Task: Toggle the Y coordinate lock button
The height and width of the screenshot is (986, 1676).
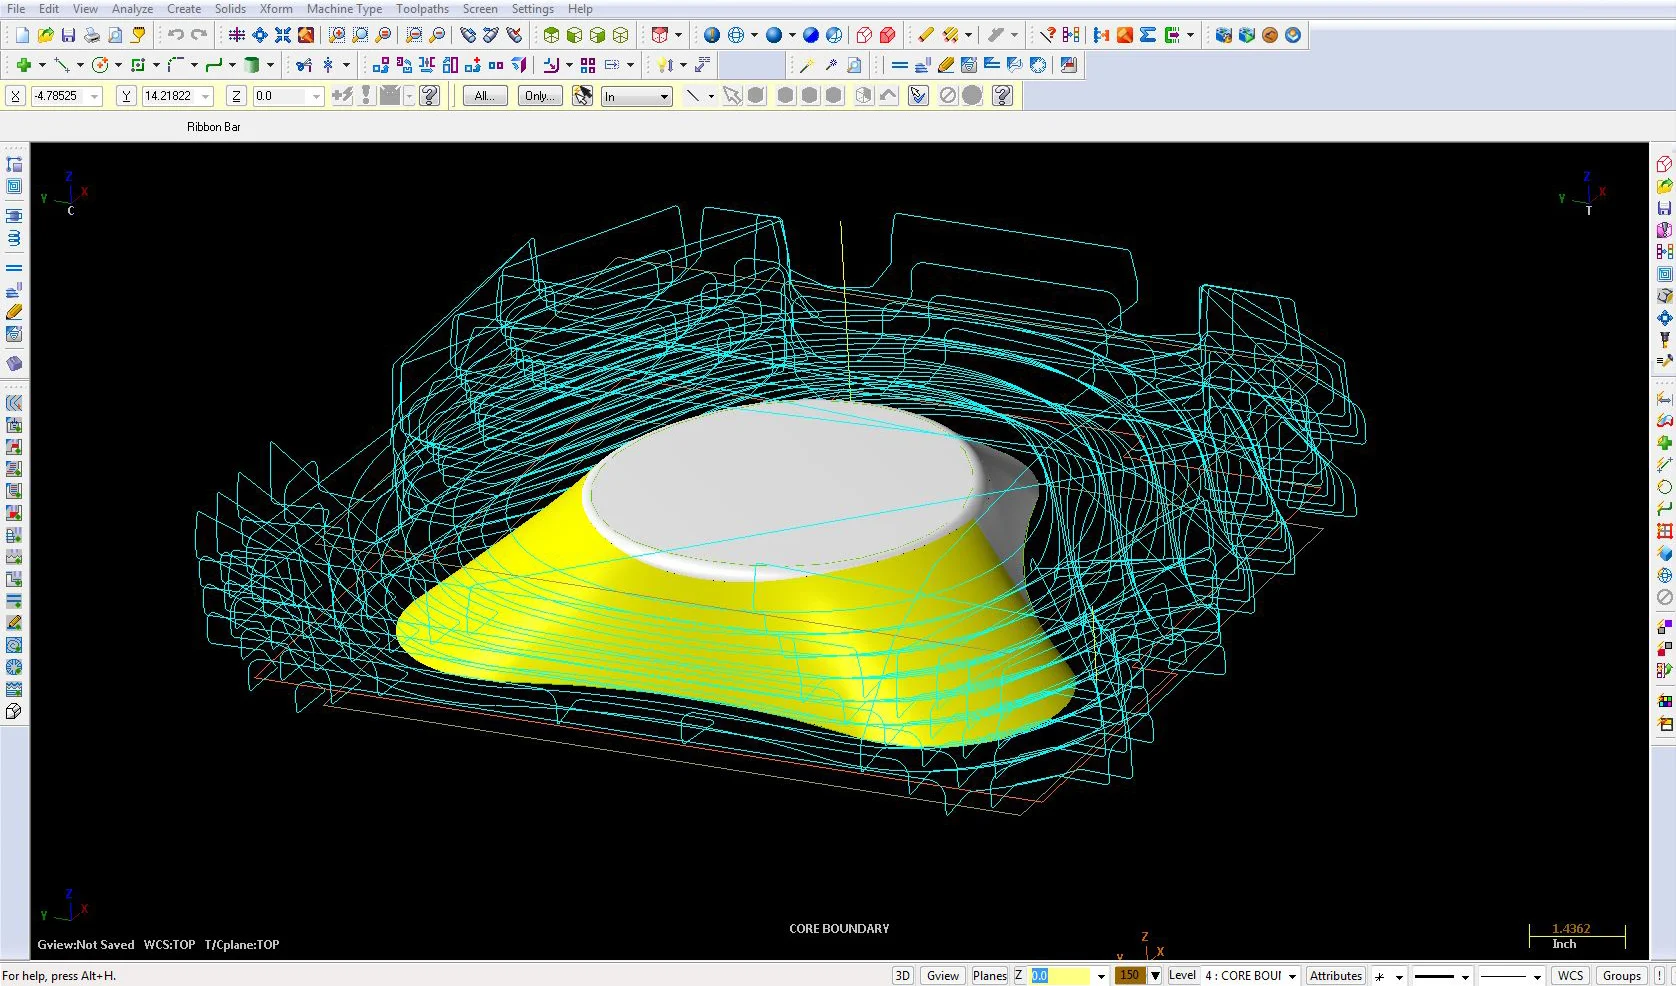Action: 126,96
